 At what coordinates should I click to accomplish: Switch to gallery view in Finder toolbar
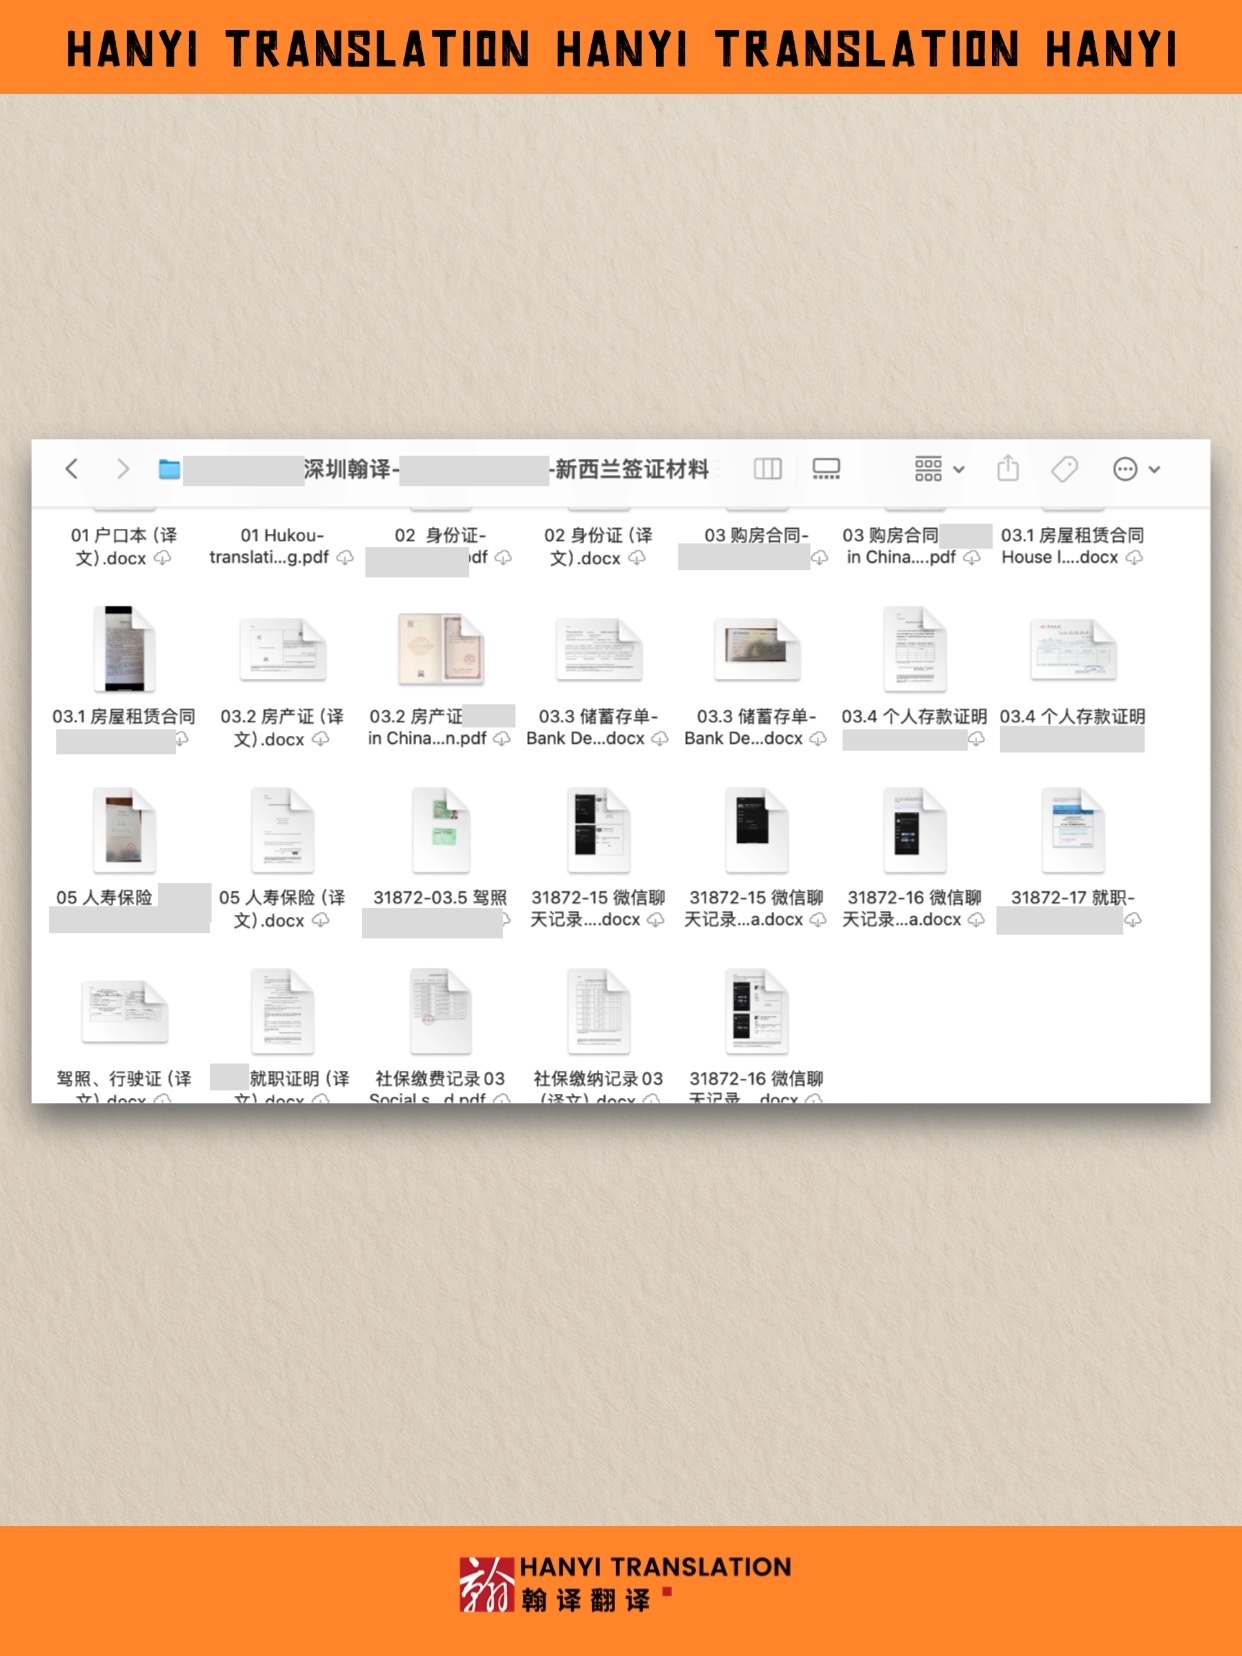click(x=826, y=468)
